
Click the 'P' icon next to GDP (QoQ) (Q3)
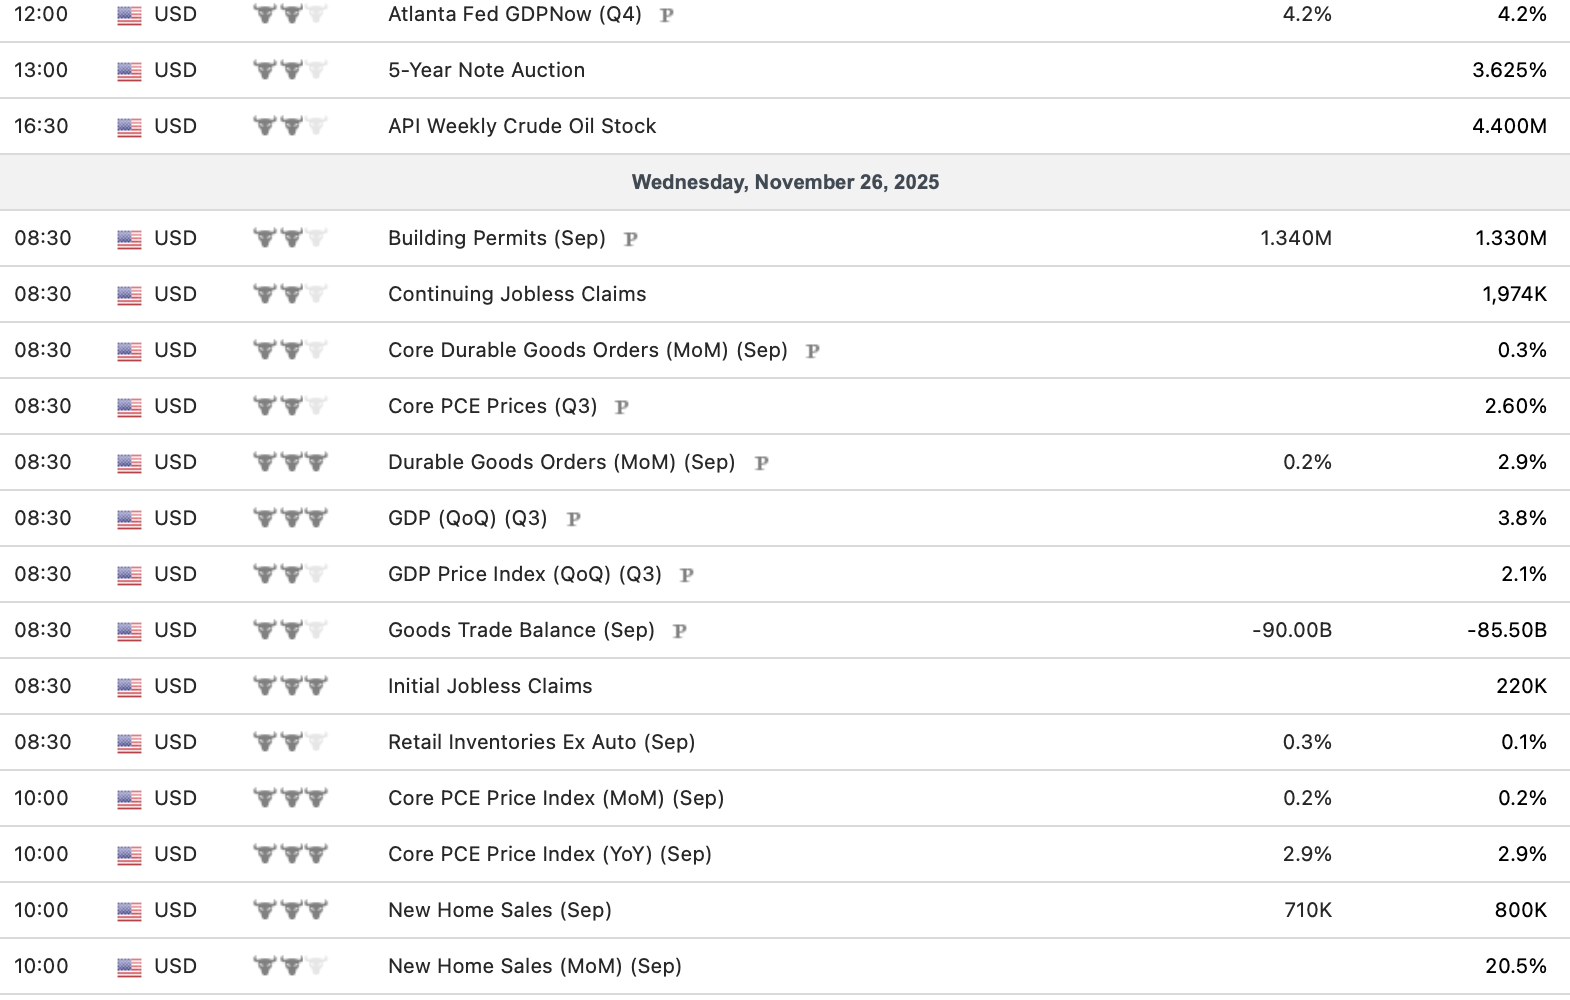574,519
